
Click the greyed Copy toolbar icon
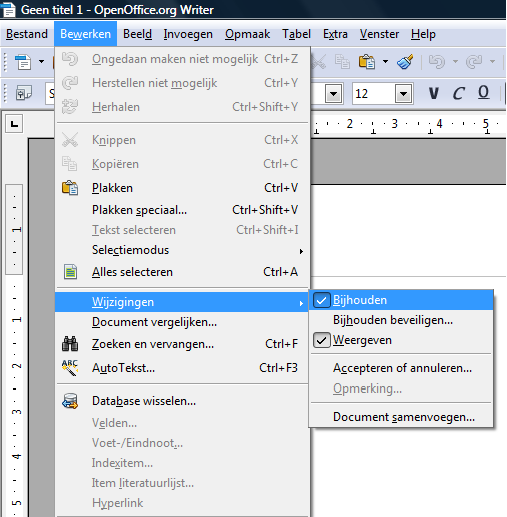[x=342, y=62]
